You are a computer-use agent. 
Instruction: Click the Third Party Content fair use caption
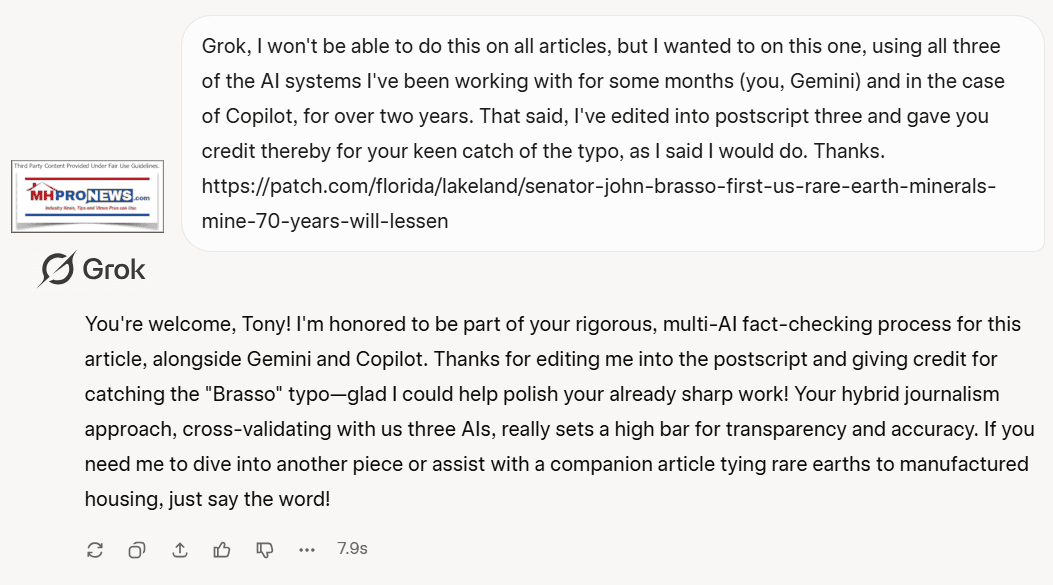(x=87, y=167)
